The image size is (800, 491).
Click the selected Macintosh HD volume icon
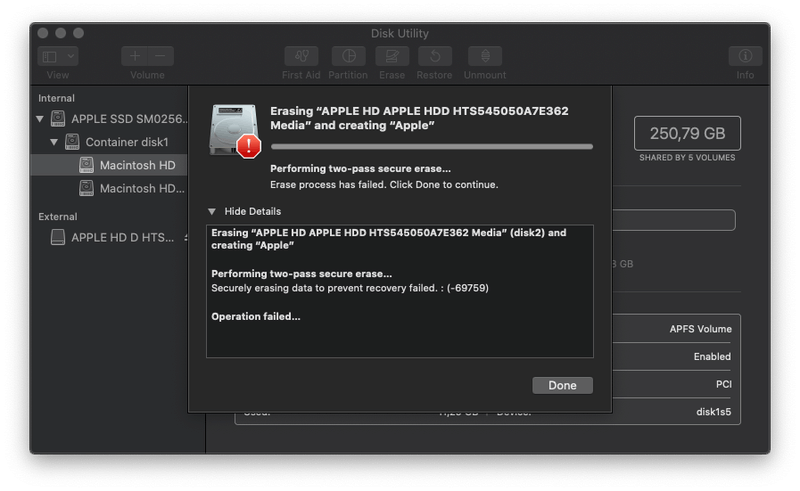86,165
